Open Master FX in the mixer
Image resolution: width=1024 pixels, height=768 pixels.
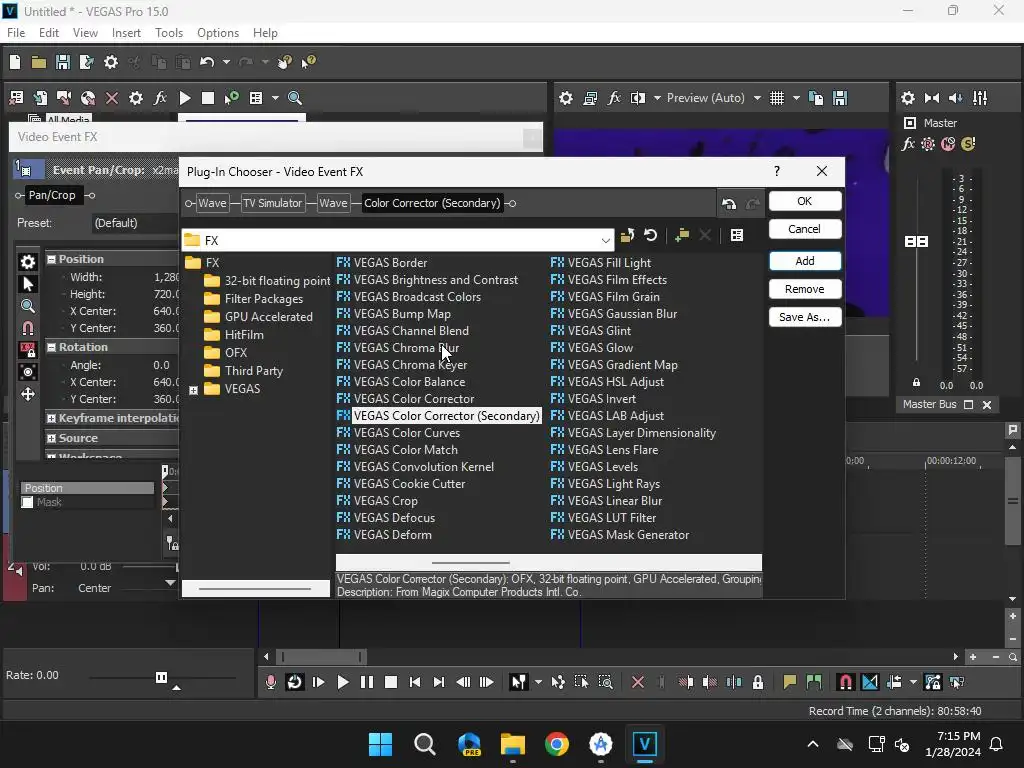pos(908,144)
